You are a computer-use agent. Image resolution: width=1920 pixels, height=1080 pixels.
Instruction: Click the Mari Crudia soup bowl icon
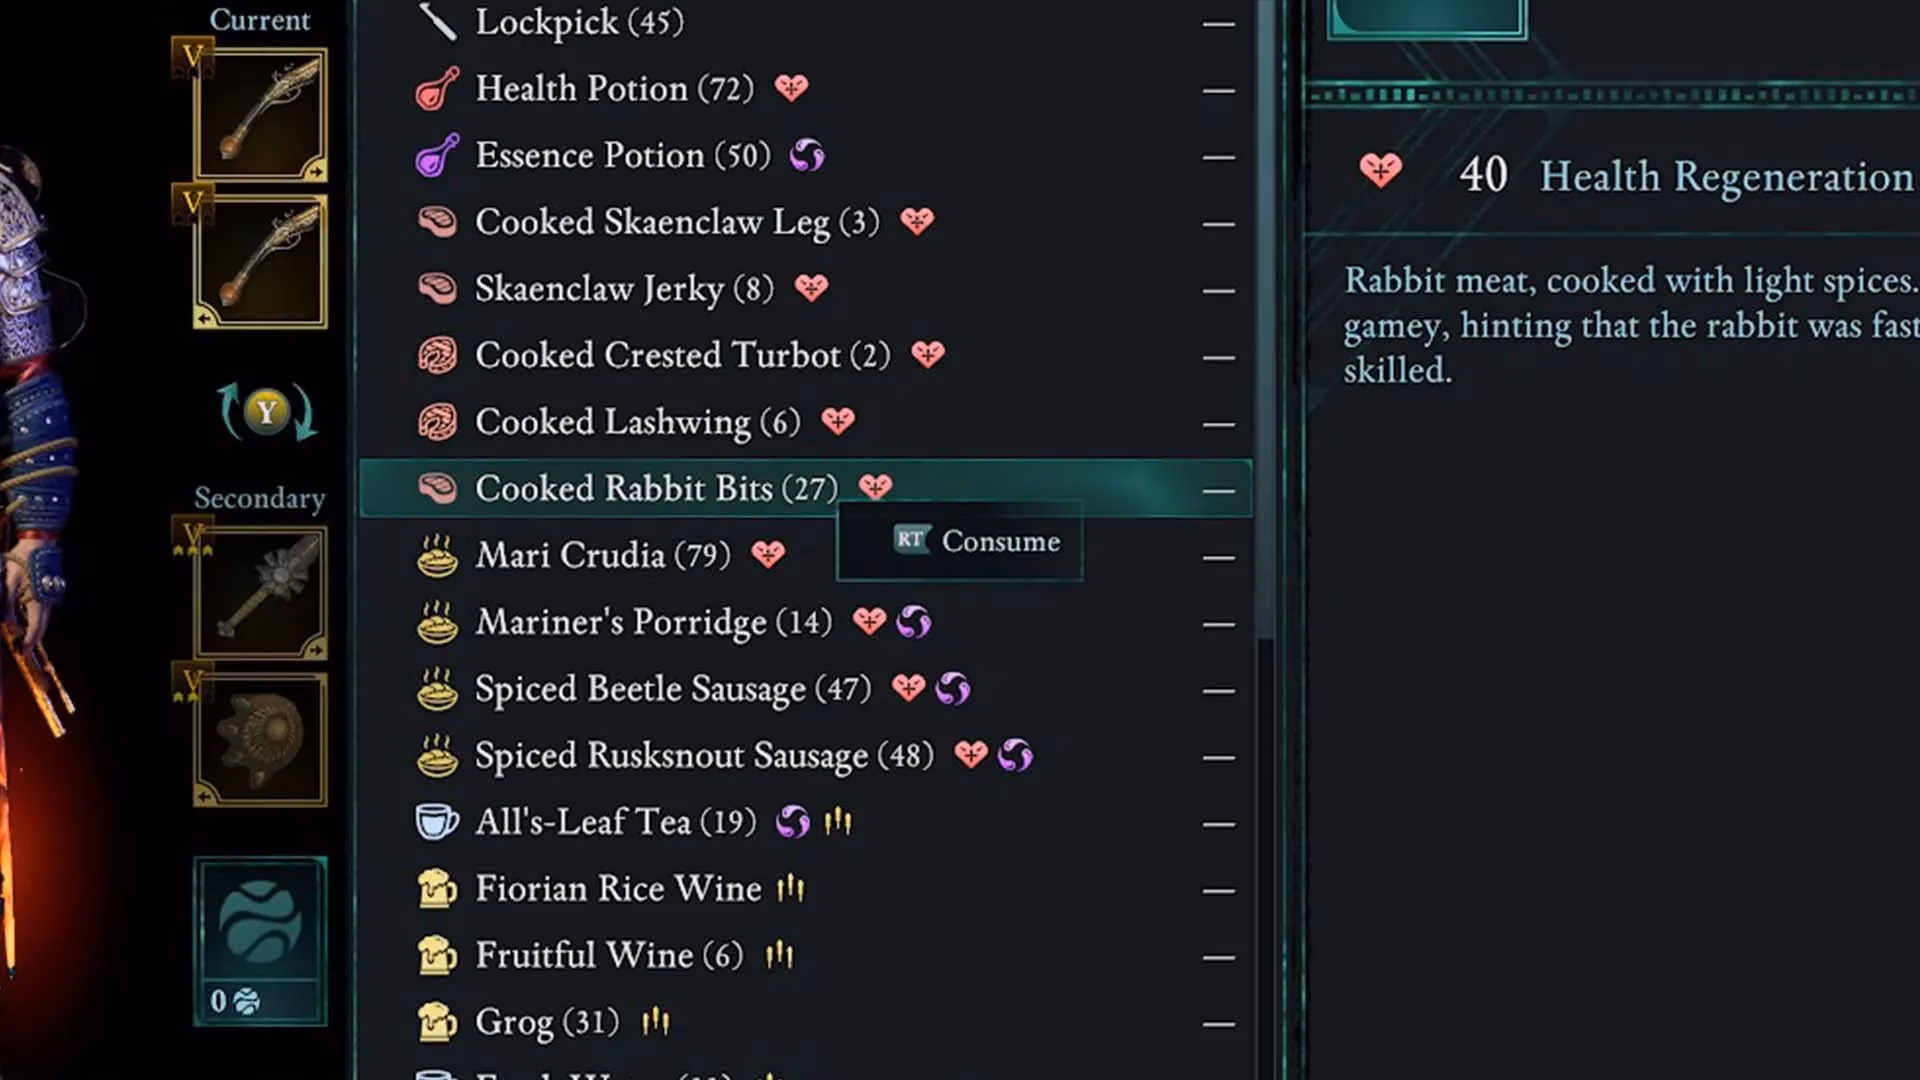point(437,555)
